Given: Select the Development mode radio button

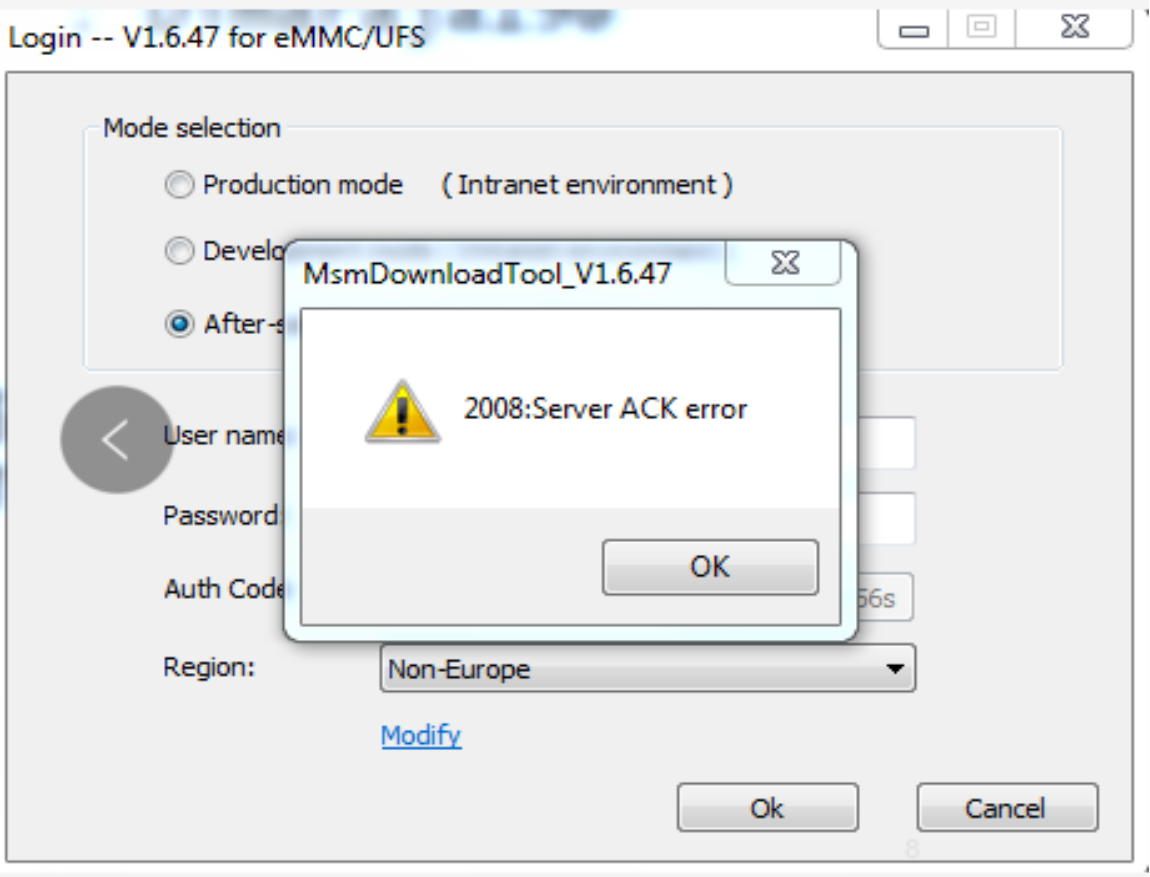Looking at the screenshot, I should pyautogui.click(x=179, y=252).
